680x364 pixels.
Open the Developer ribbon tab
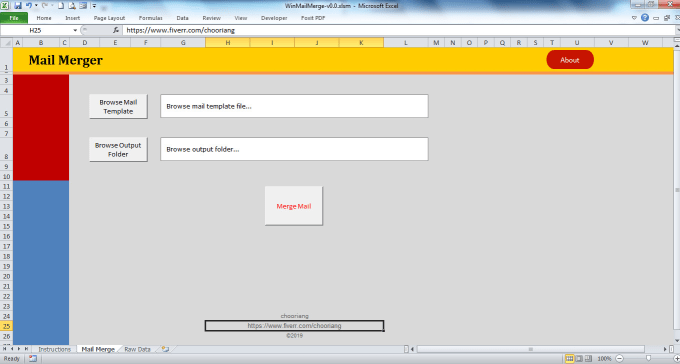click(274, 18)
